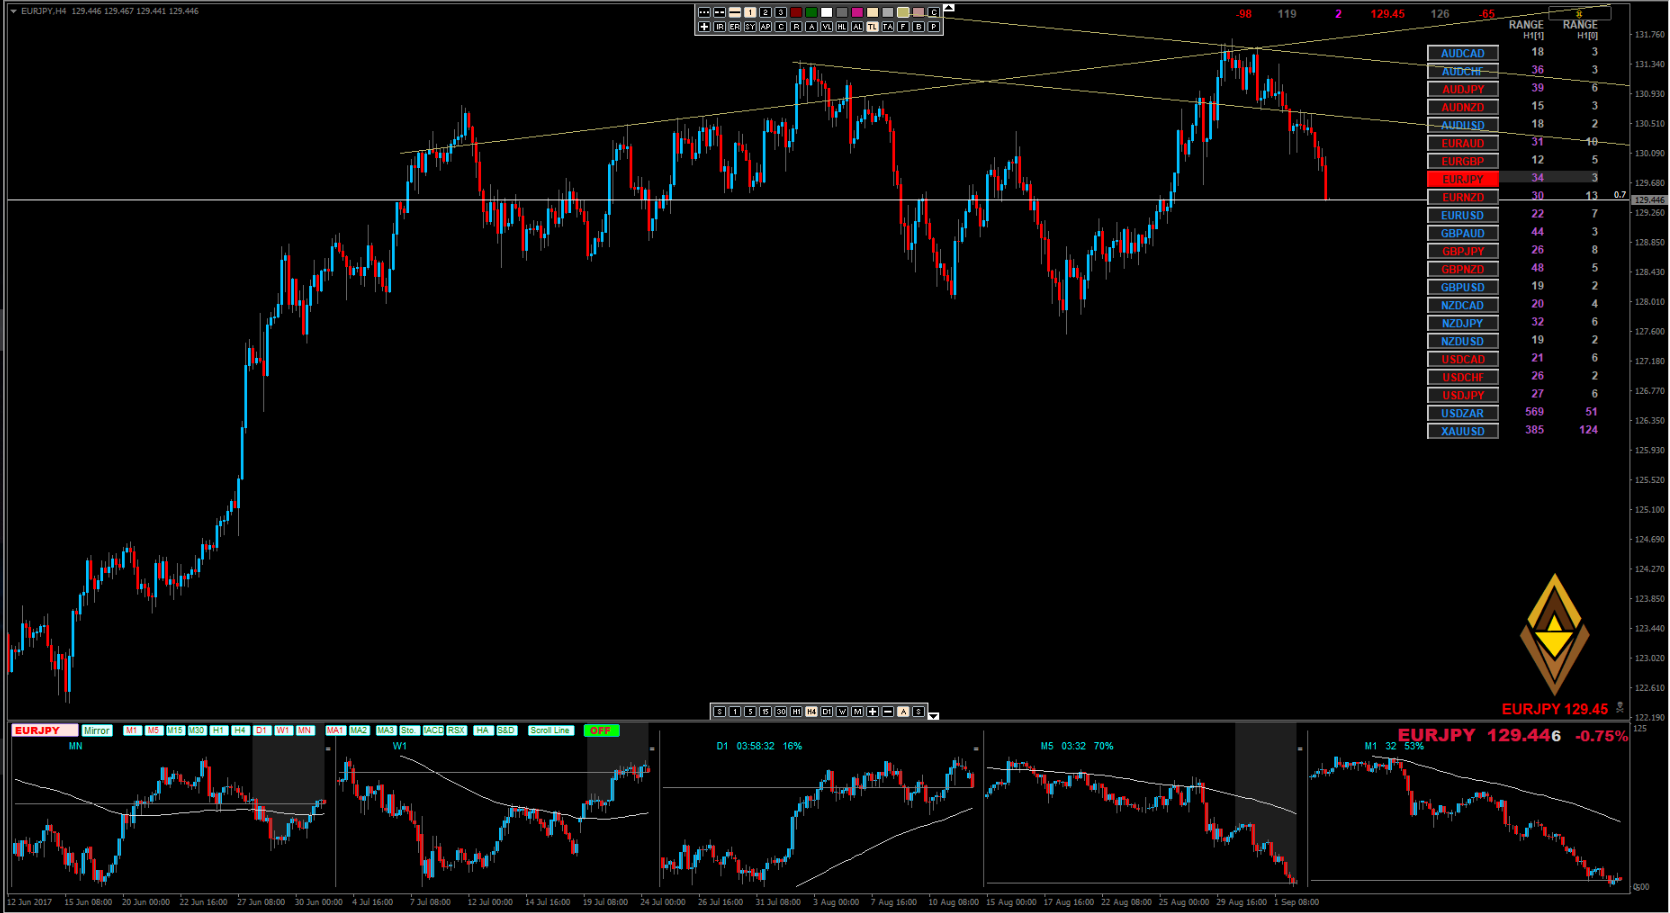This screenshot has width=1670, height=913.
Task: Pick the green color swatch
Action: click(x=811, y=12)
